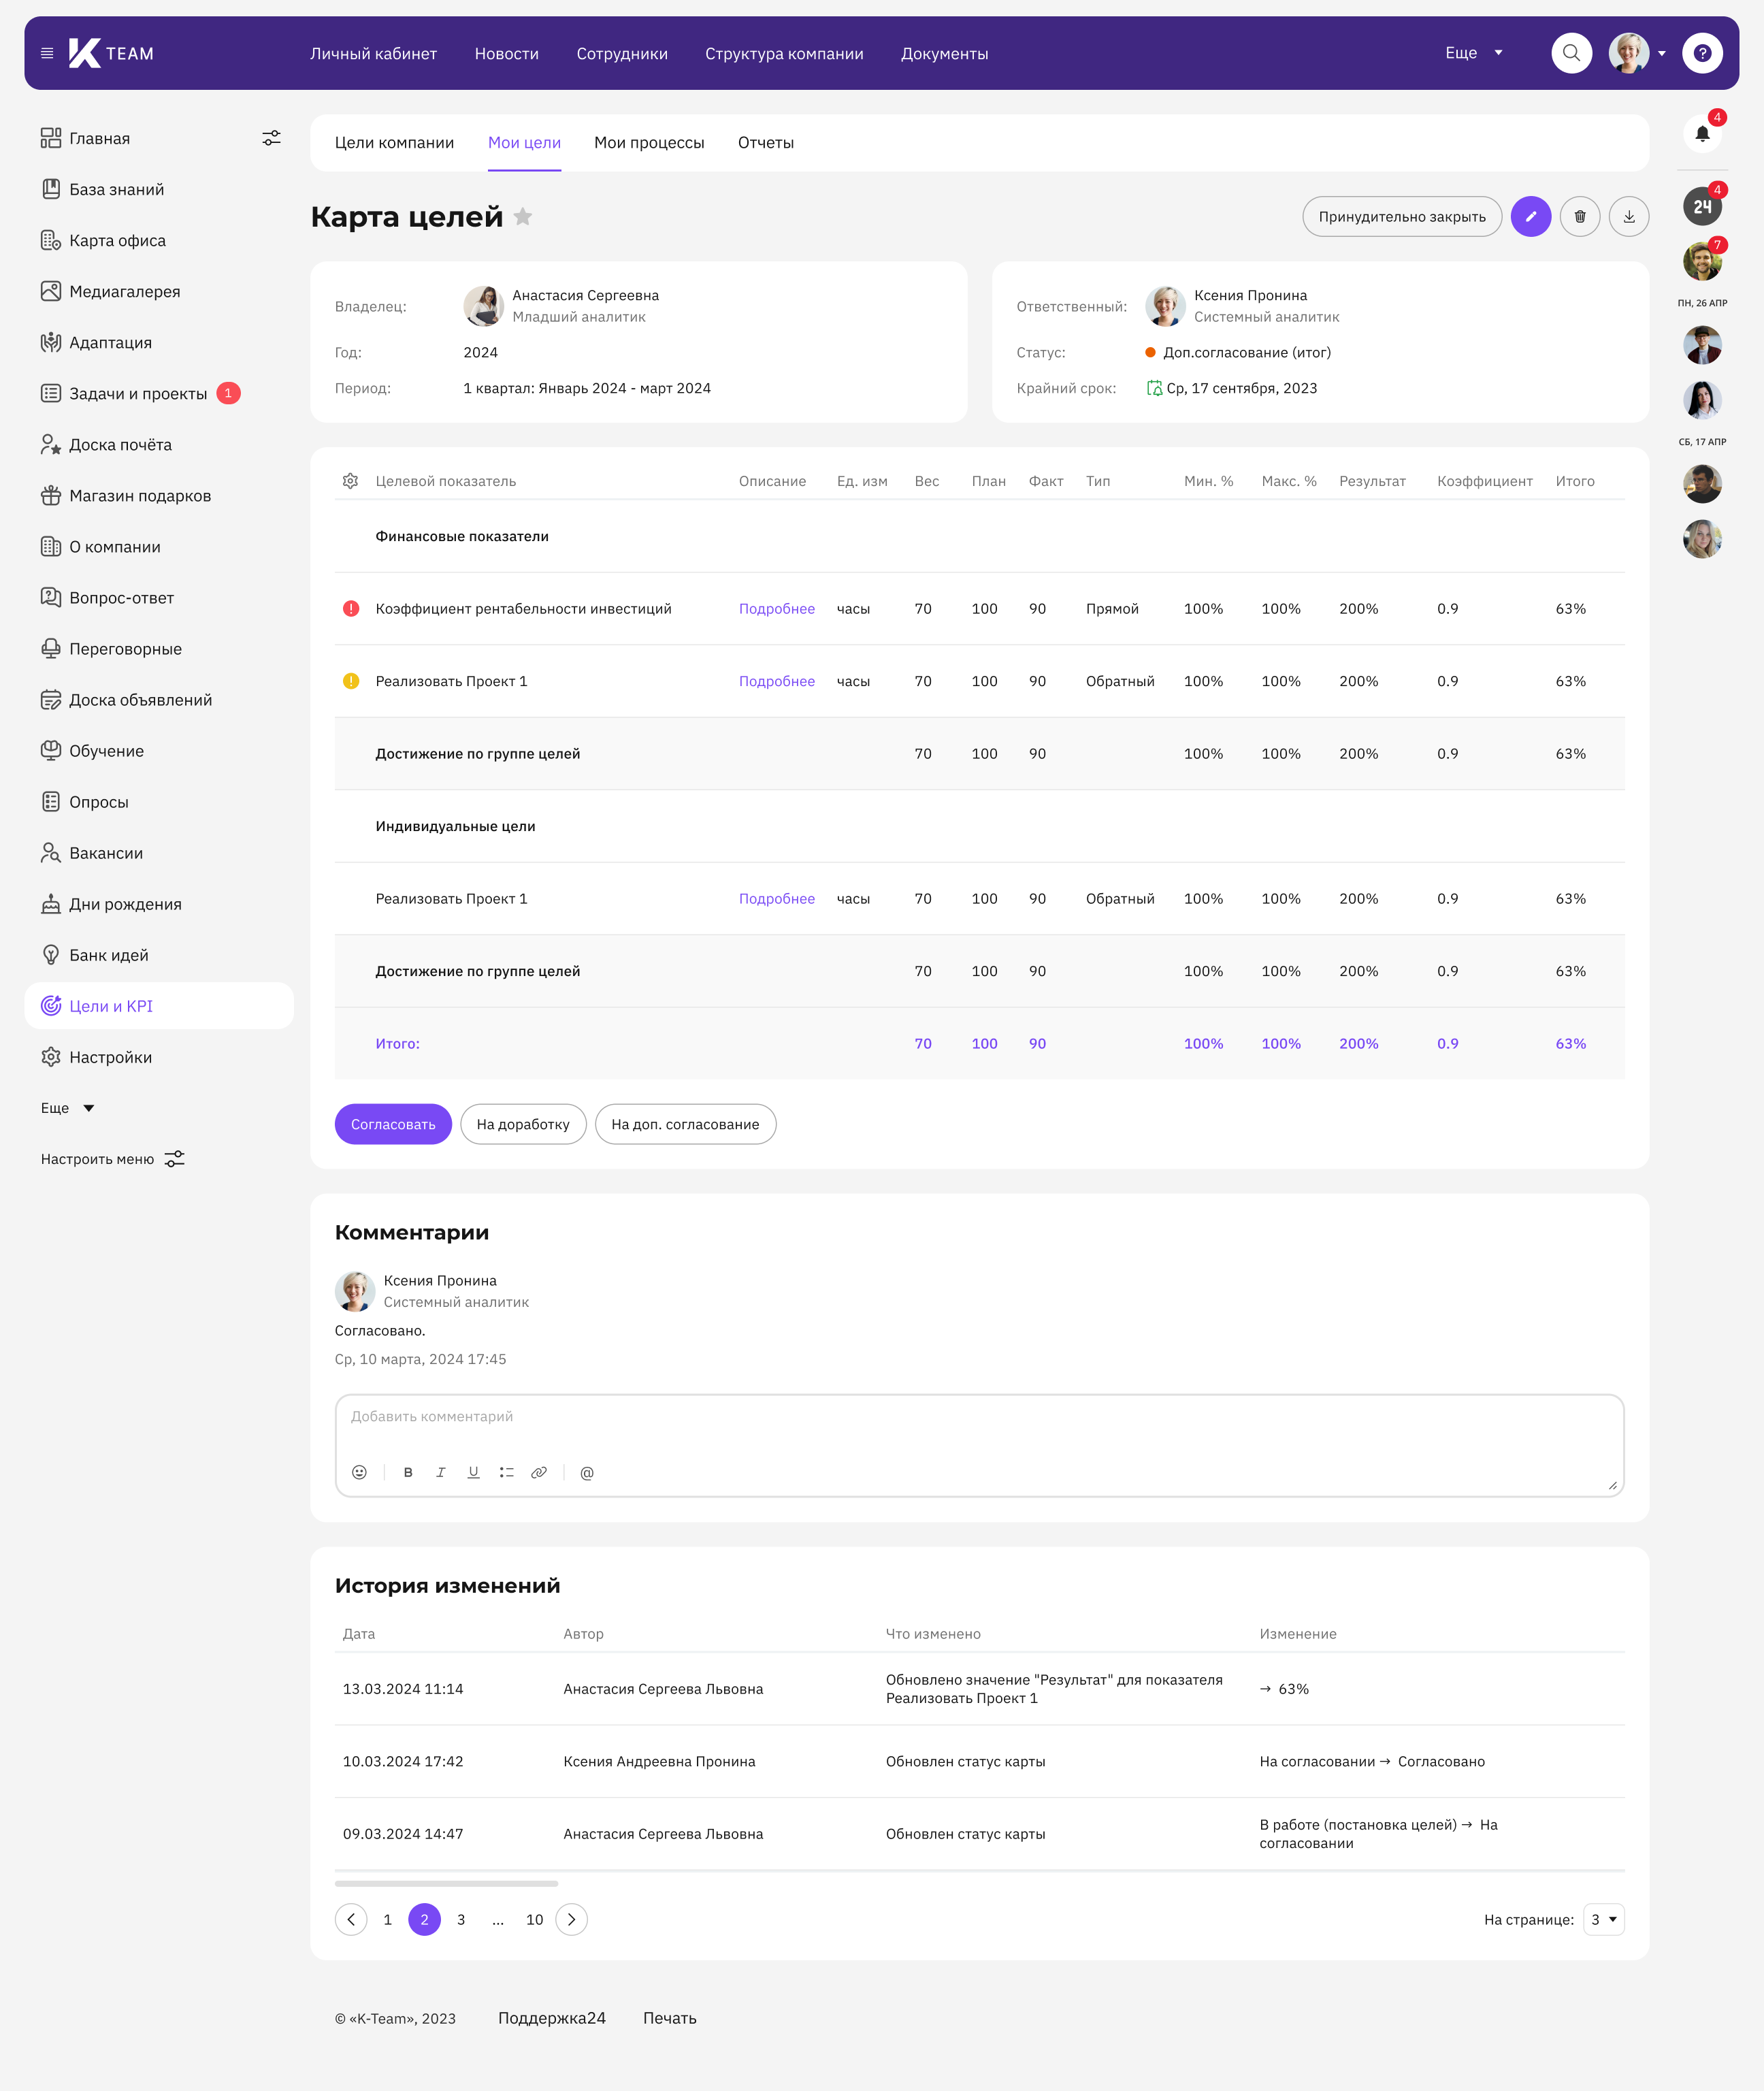Click the table settings gear icon
Screen dimensions: 1764x2091
pos(350,481)
